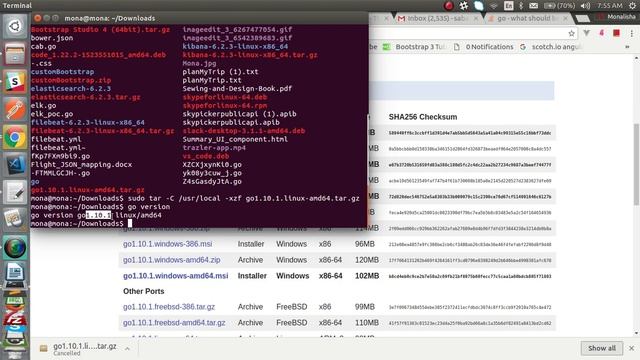Click the red '4' extension icon
The image size is (640, 360).
tap(601, 33)
